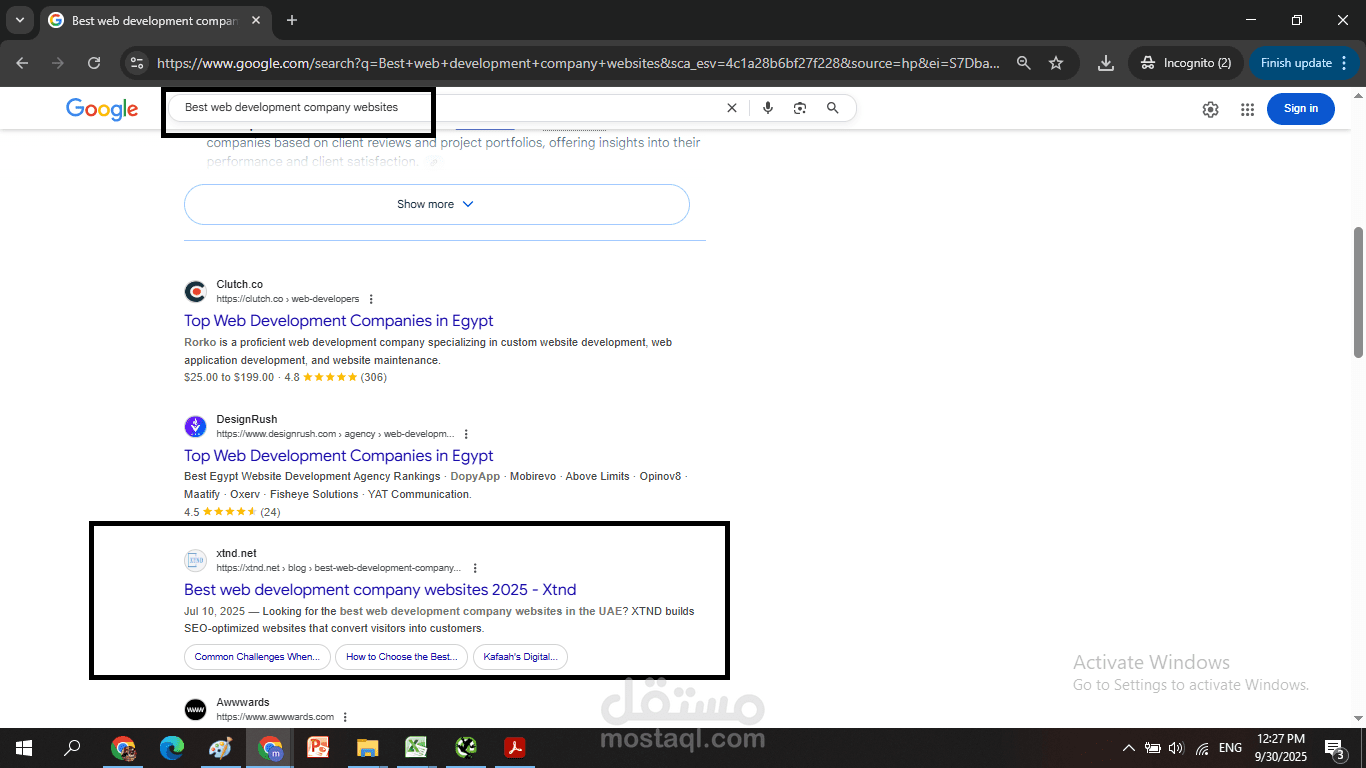Go back to the previous page

23,63
